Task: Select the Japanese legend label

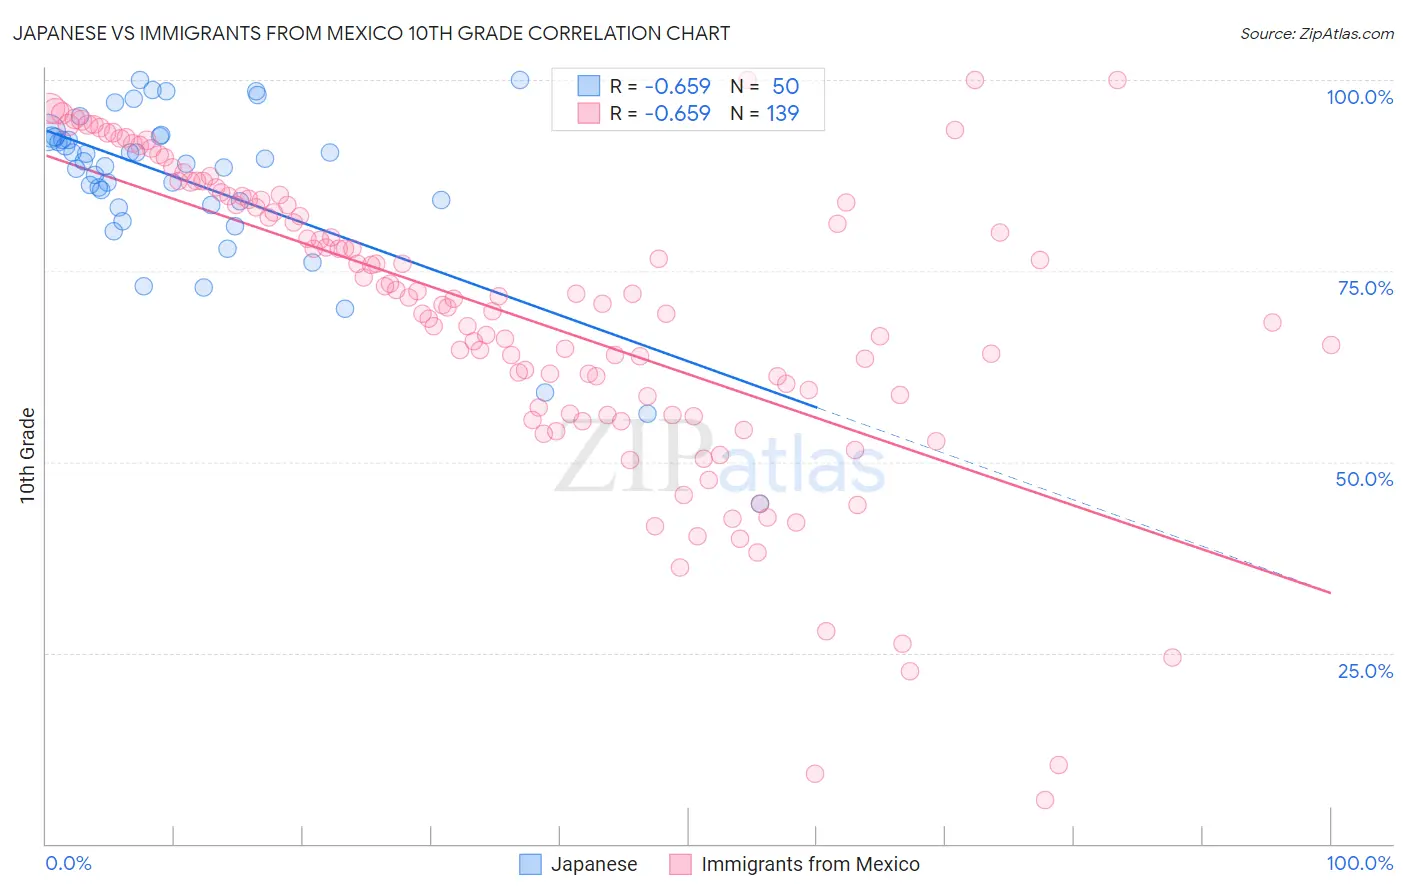Action: click(594, 864)
